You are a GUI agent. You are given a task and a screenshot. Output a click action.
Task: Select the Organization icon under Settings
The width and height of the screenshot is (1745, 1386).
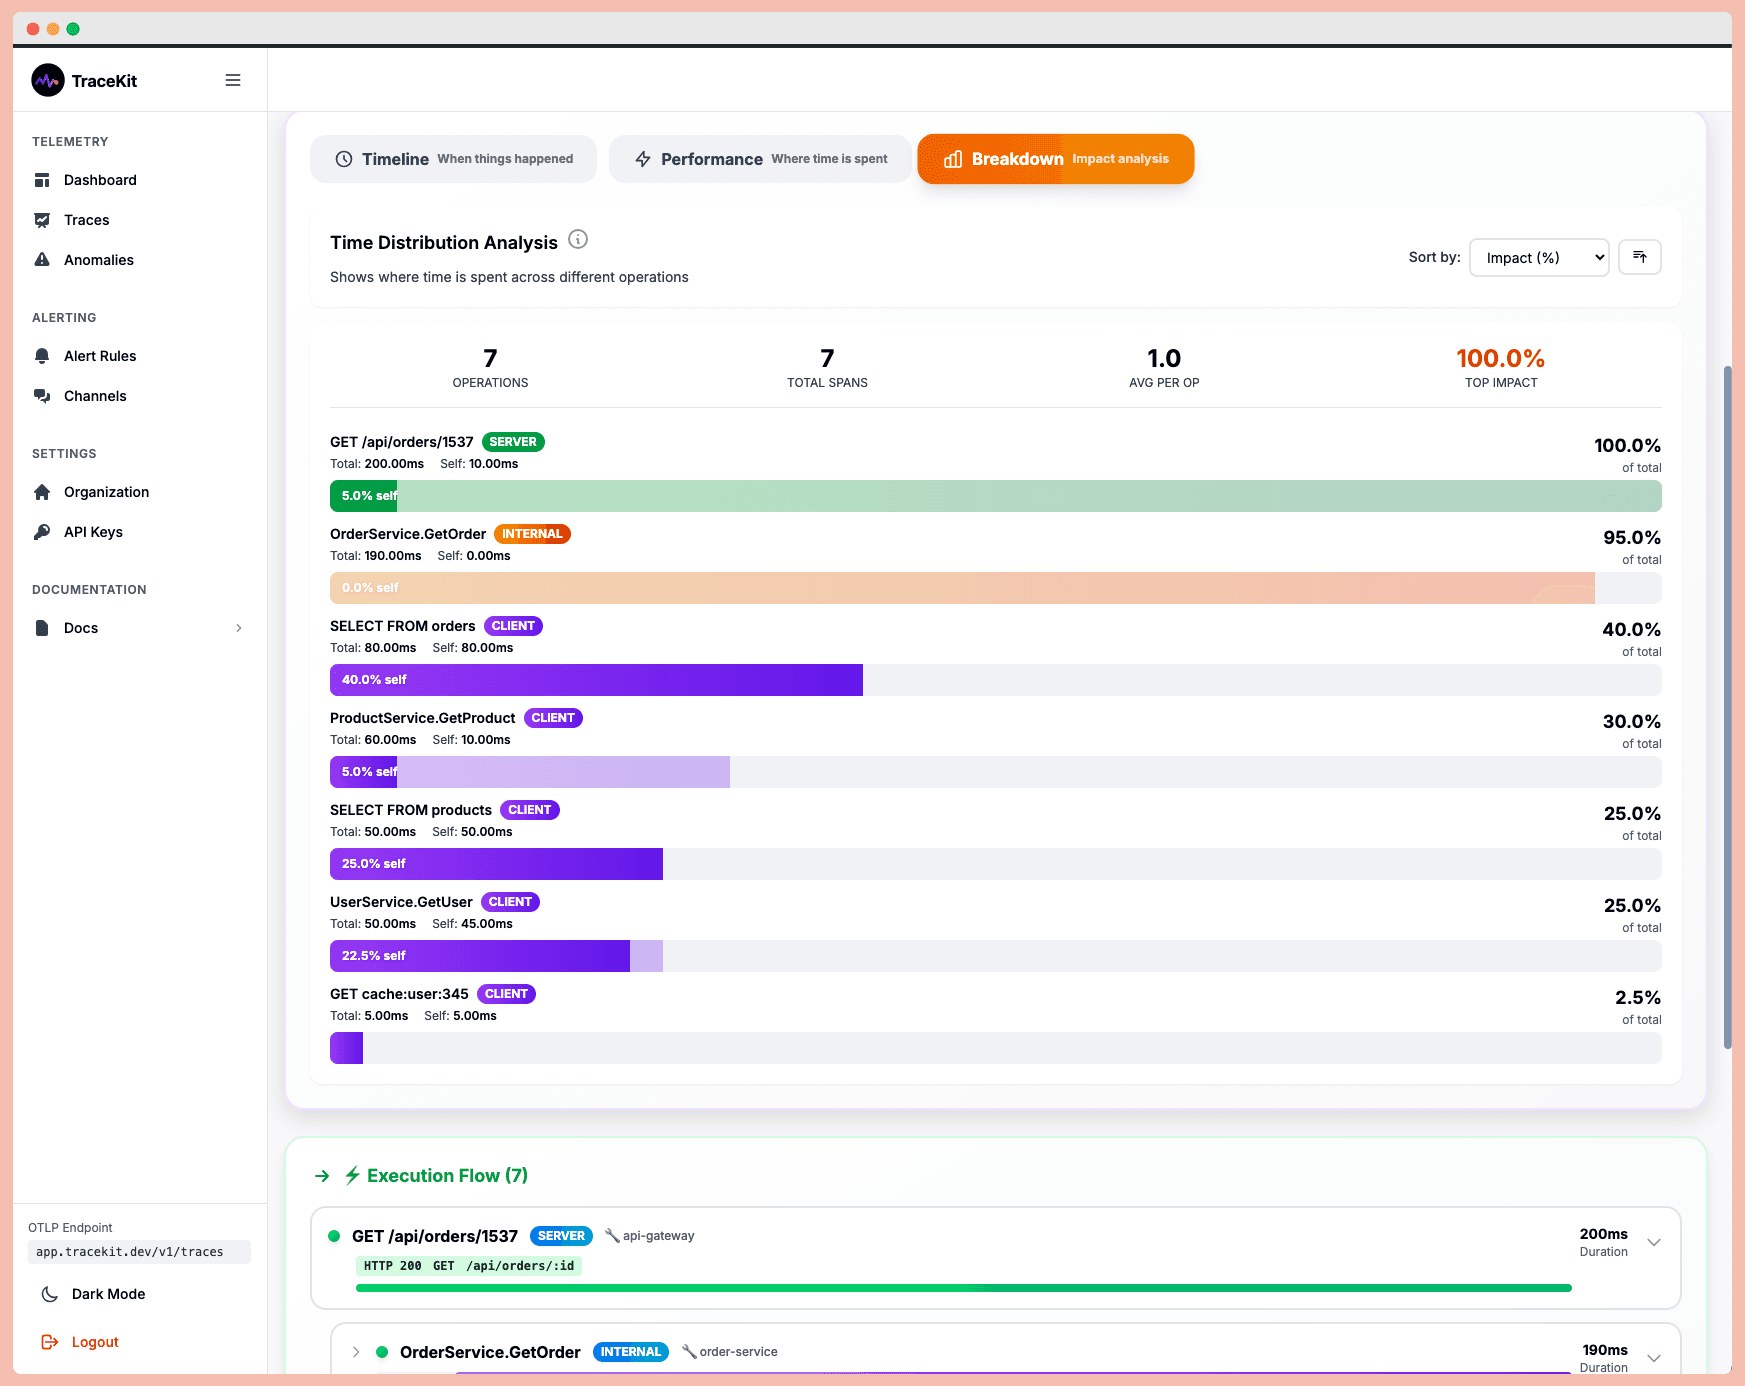[x=43, y=492]
